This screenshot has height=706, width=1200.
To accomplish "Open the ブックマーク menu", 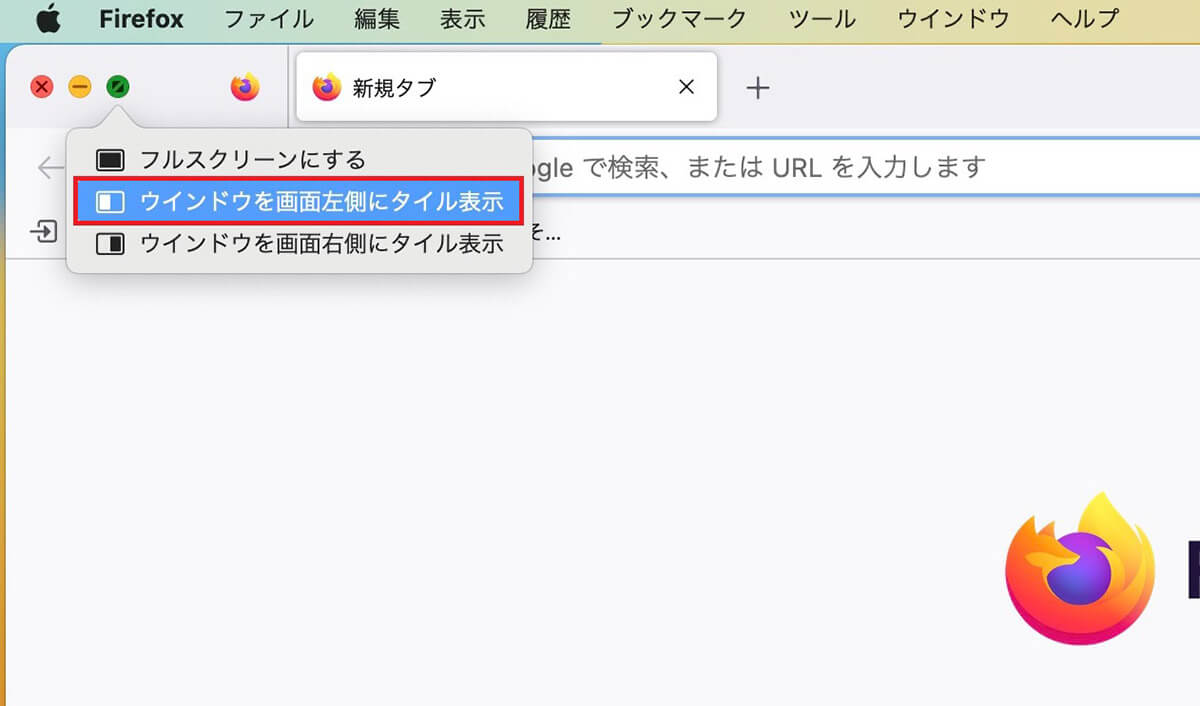I will tap(679, 19).
